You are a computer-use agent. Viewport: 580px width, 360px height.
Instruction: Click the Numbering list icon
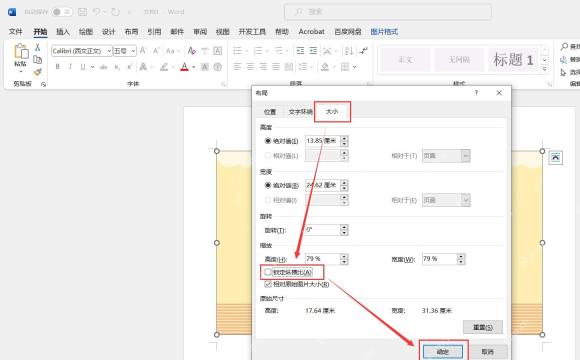tap(258, 51)
